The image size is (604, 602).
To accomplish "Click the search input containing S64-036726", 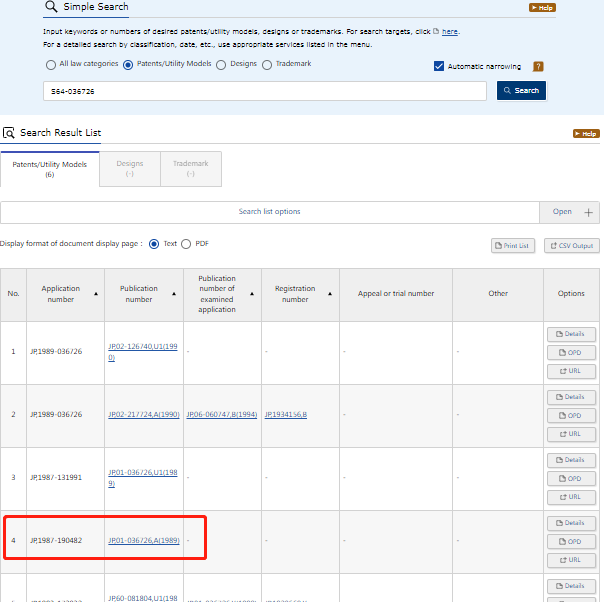I will click(x=265, y=91).
